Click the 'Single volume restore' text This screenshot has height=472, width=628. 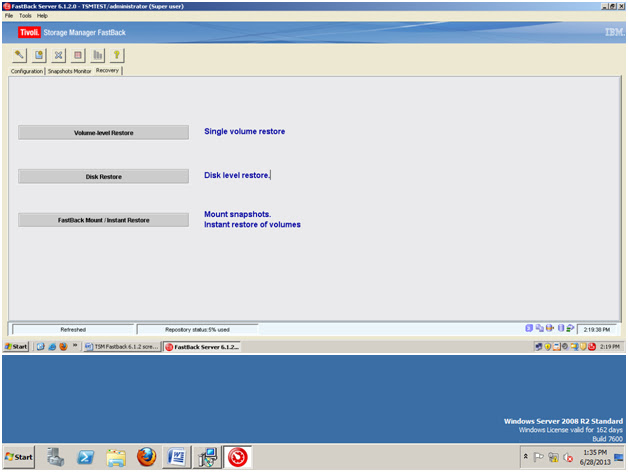pyautogui.click(x=245, y=131)
